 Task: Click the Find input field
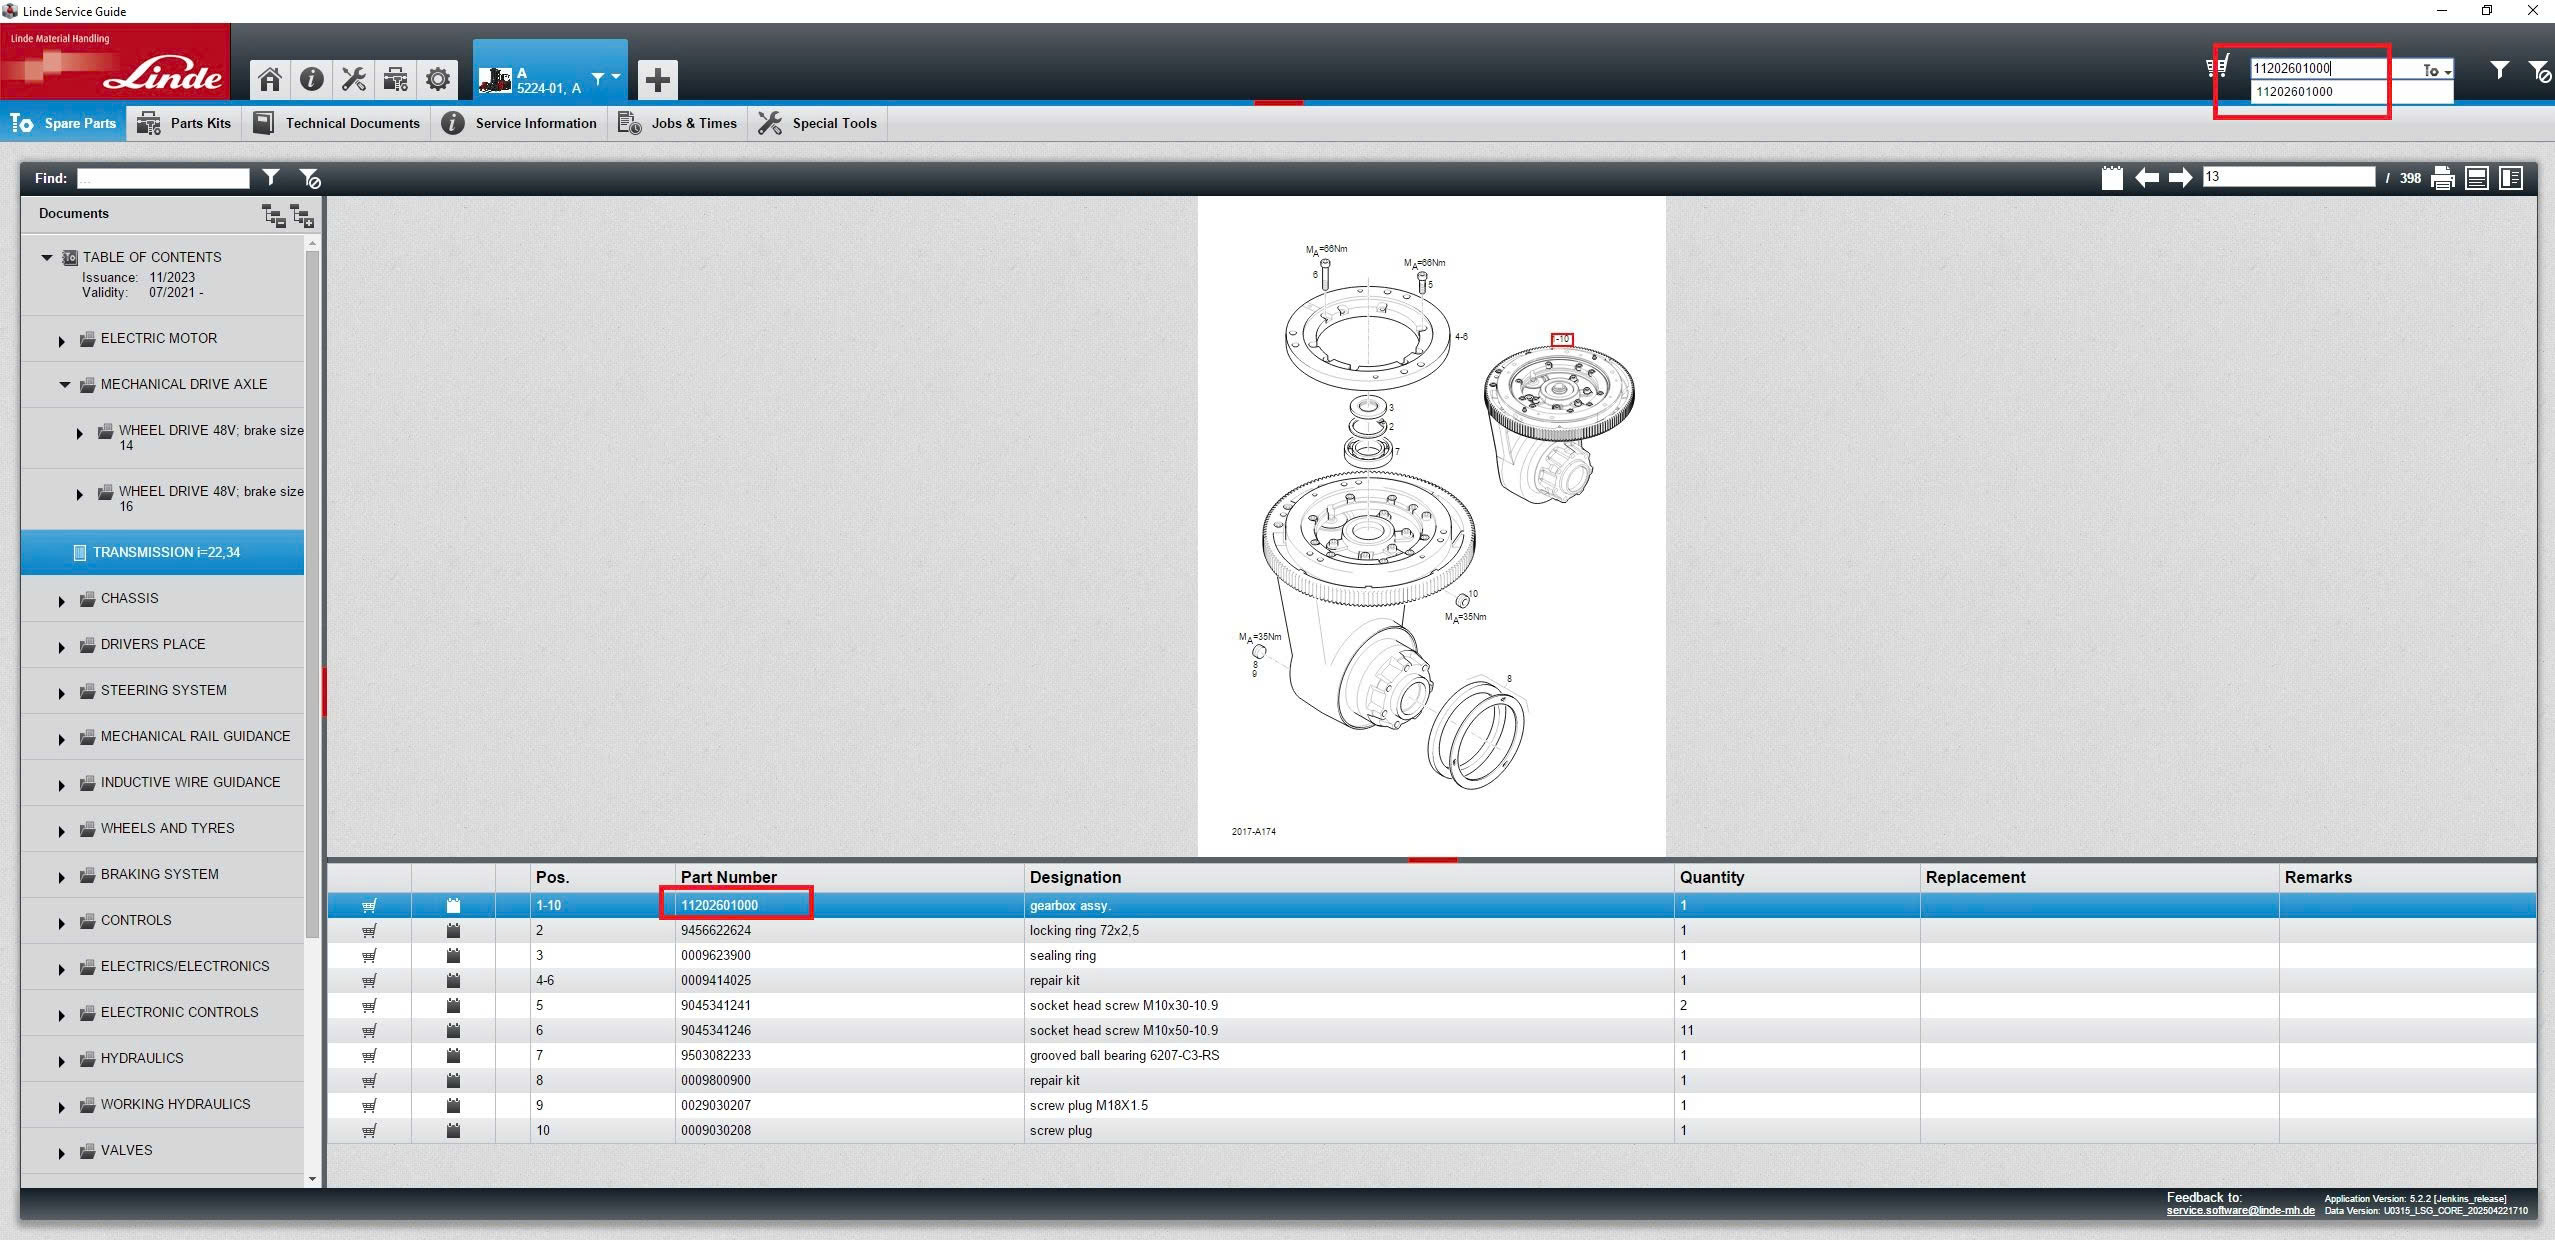tap(163, 178)
